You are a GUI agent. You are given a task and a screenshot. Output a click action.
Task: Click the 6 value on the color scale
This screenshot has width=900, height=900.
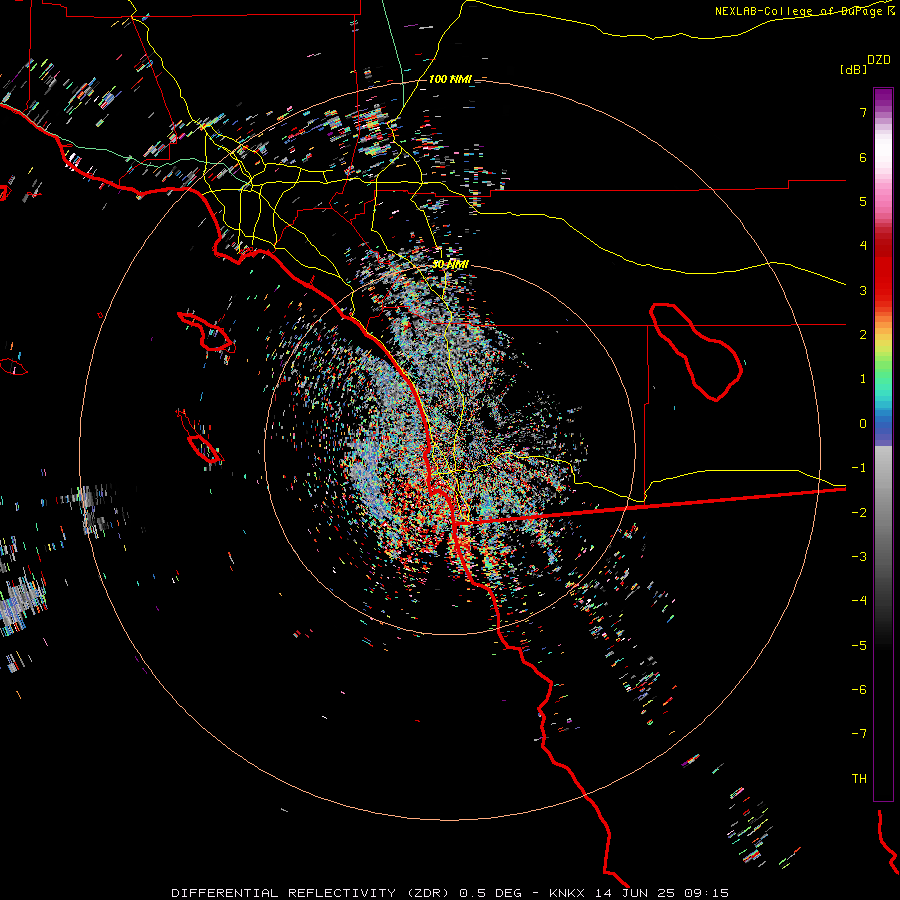pos(863,157)
